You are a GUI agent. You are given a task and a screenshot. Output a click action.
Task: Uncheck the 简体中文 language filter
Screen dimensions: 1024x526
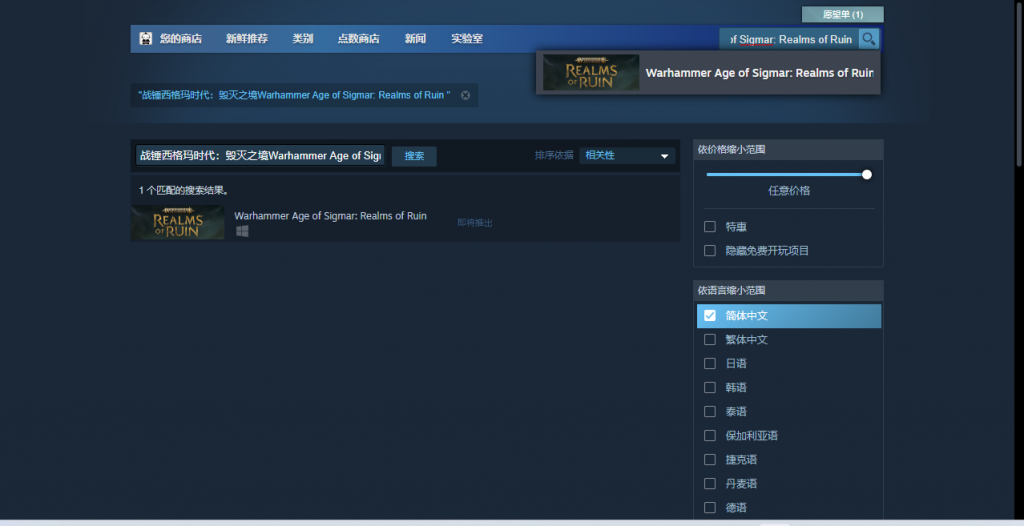(x=710, y=316)
